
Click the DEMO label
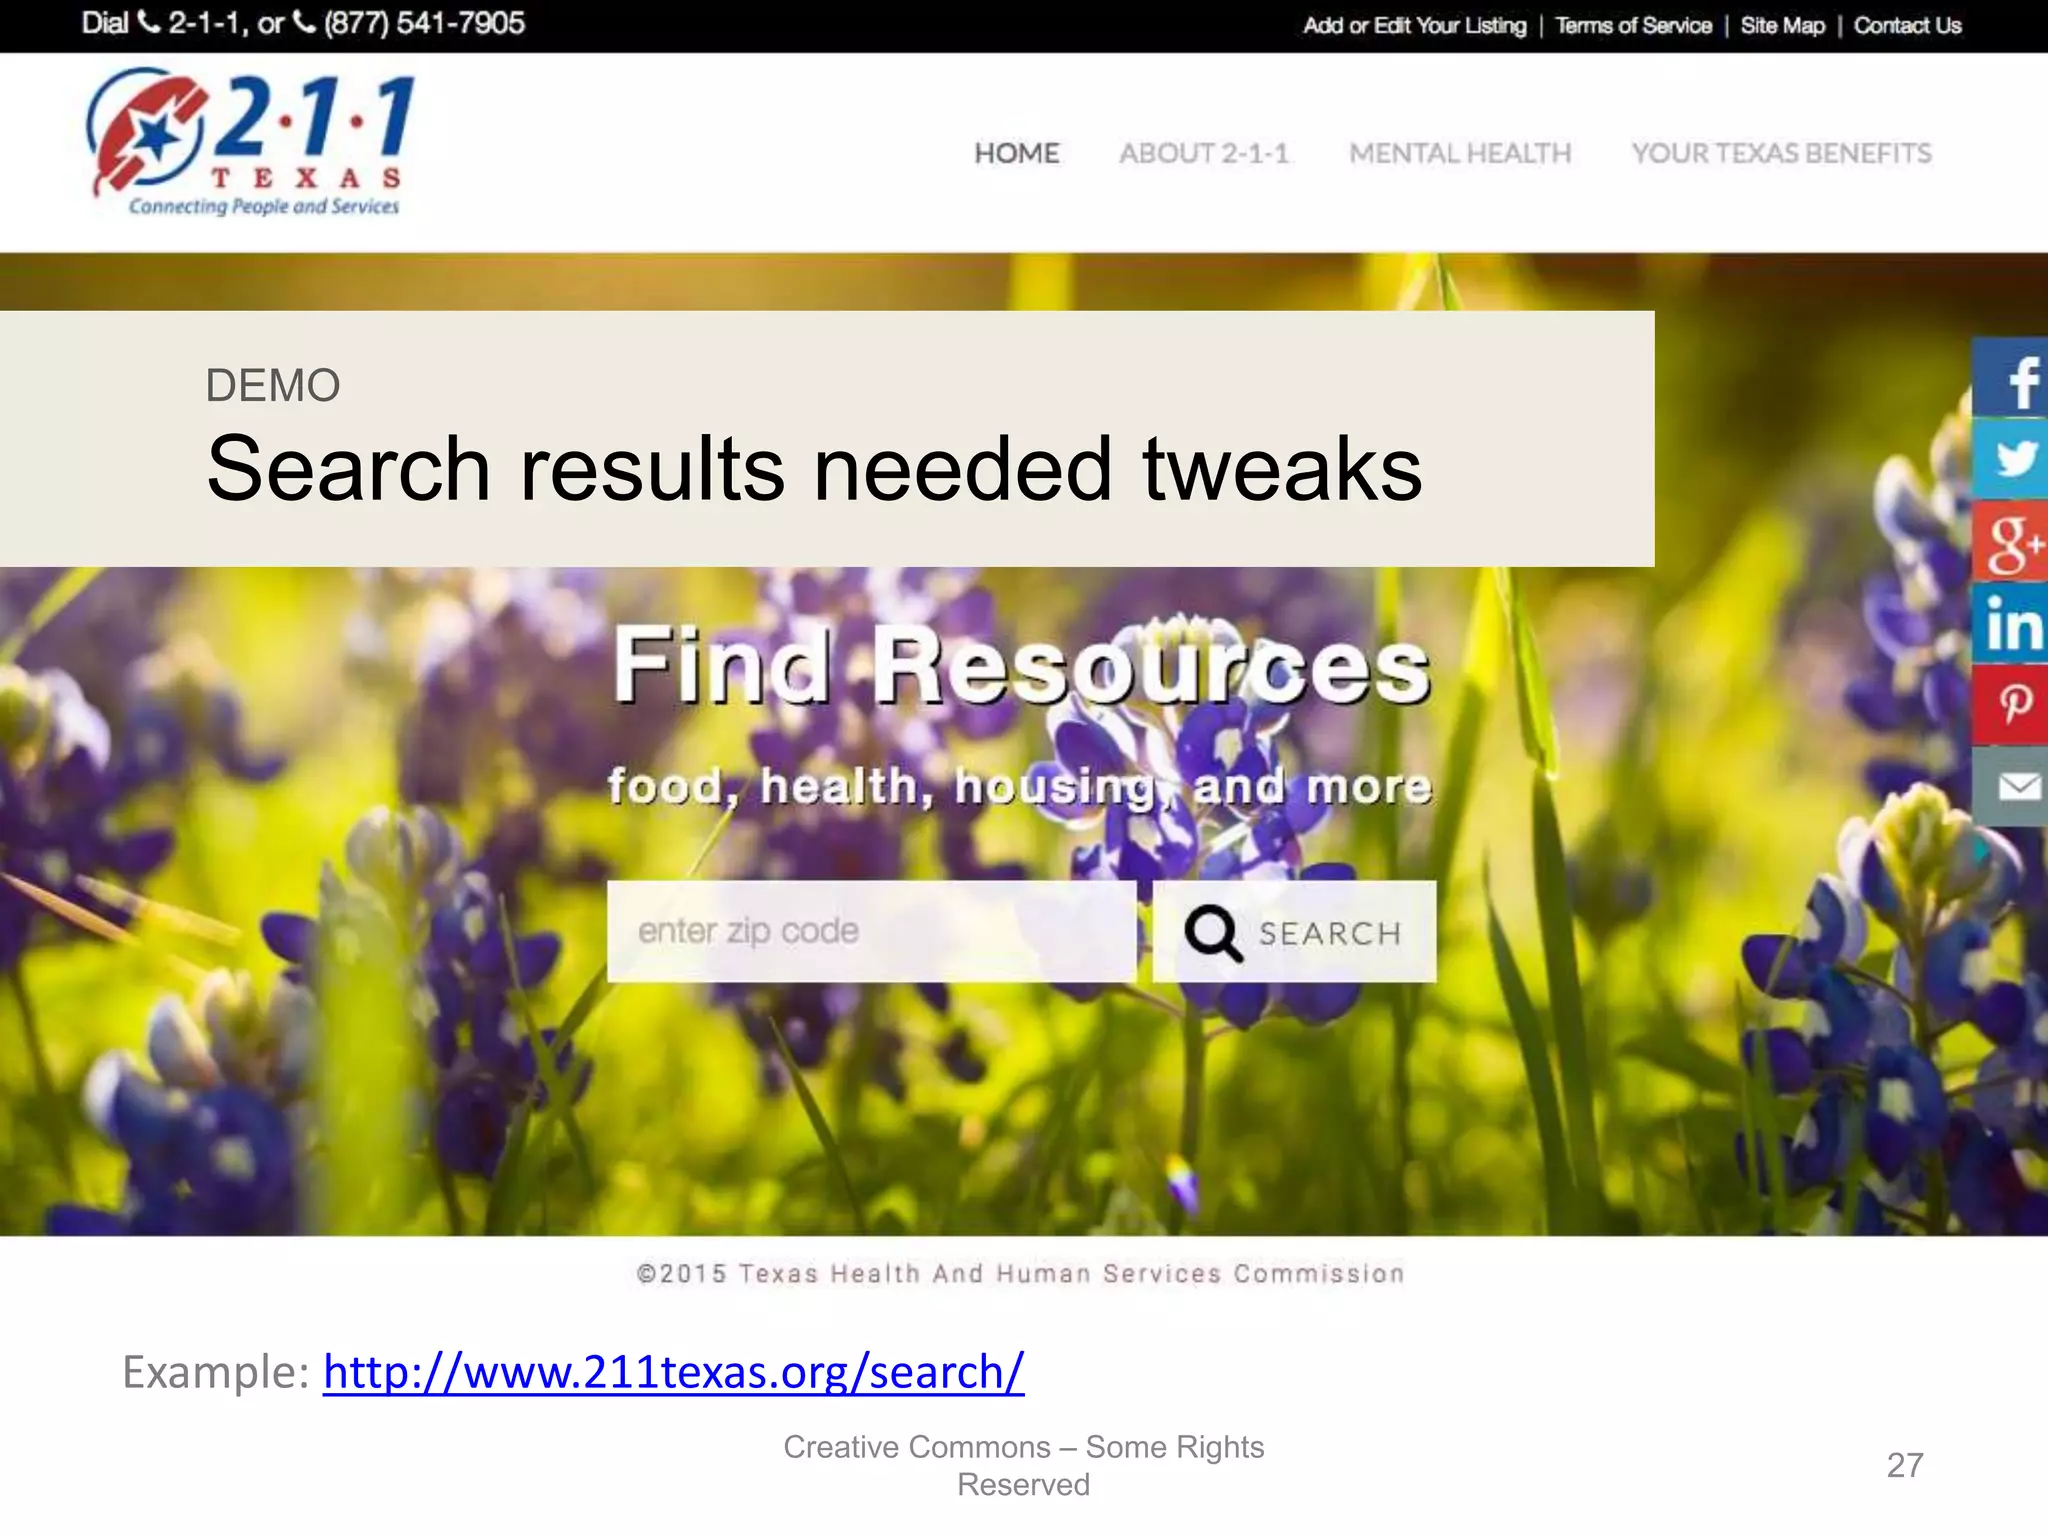(x=273, y=386)
